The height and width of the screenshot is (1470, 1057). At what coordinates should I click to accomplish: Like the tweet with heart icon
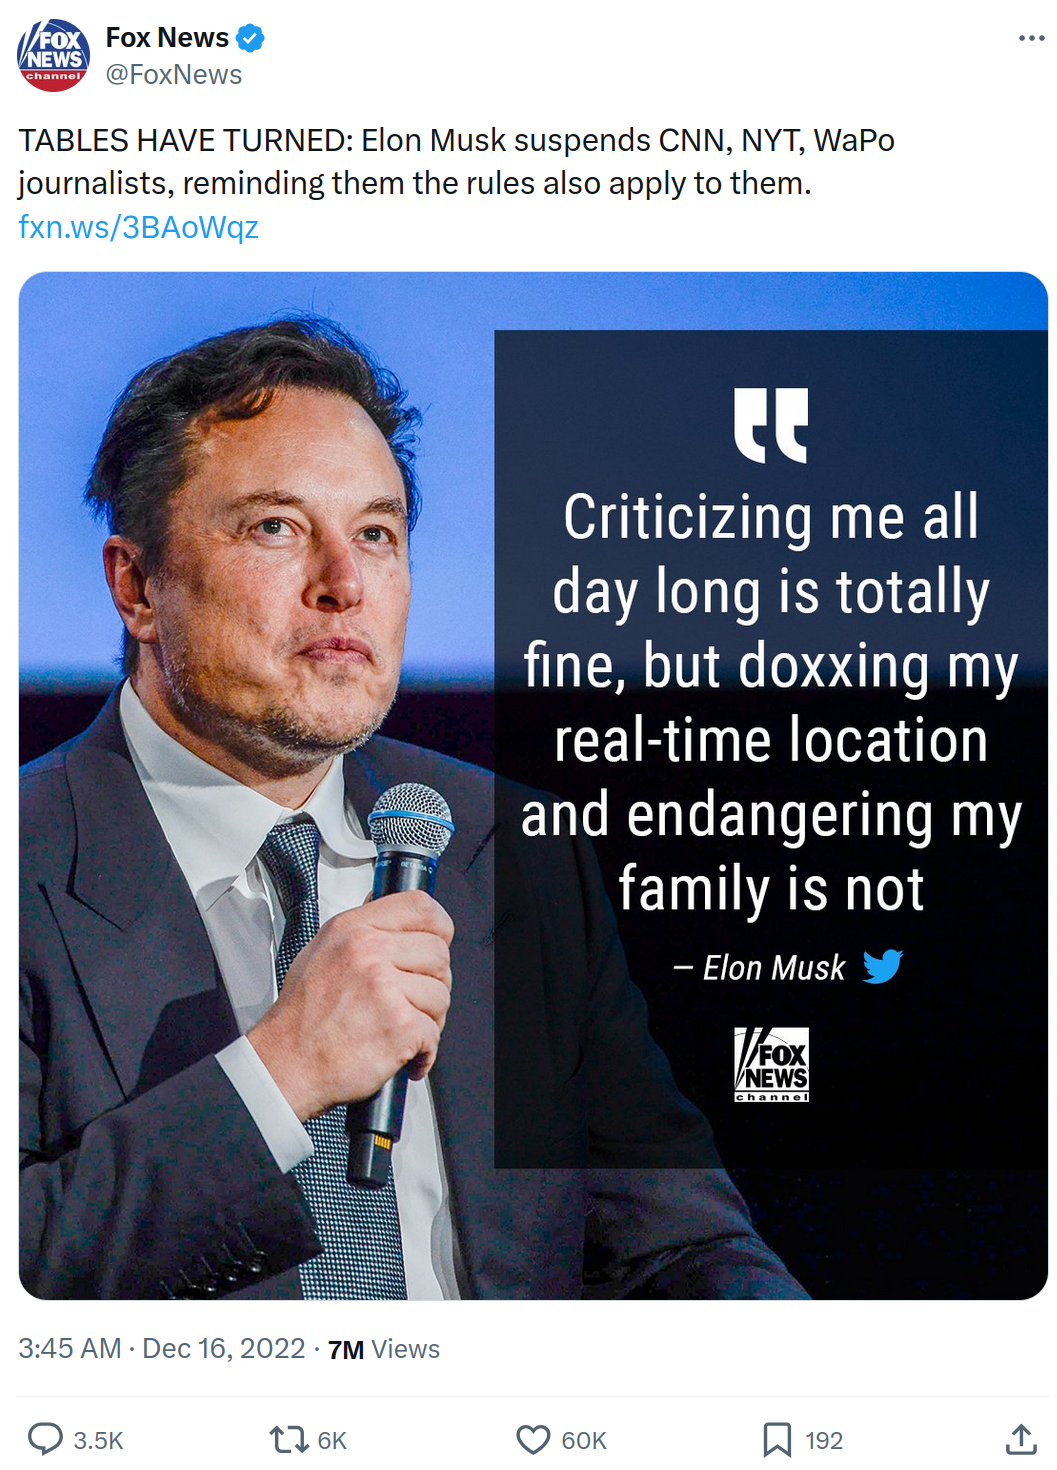(x=533, y=1439)
